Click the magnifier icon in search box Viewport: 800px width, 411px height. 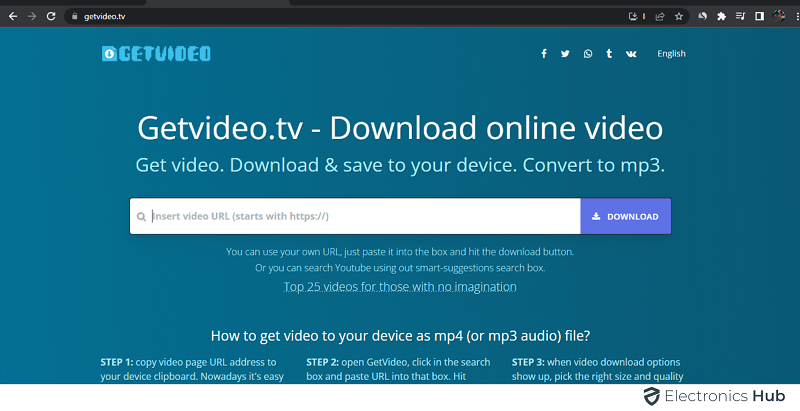[x=141, y=217]
